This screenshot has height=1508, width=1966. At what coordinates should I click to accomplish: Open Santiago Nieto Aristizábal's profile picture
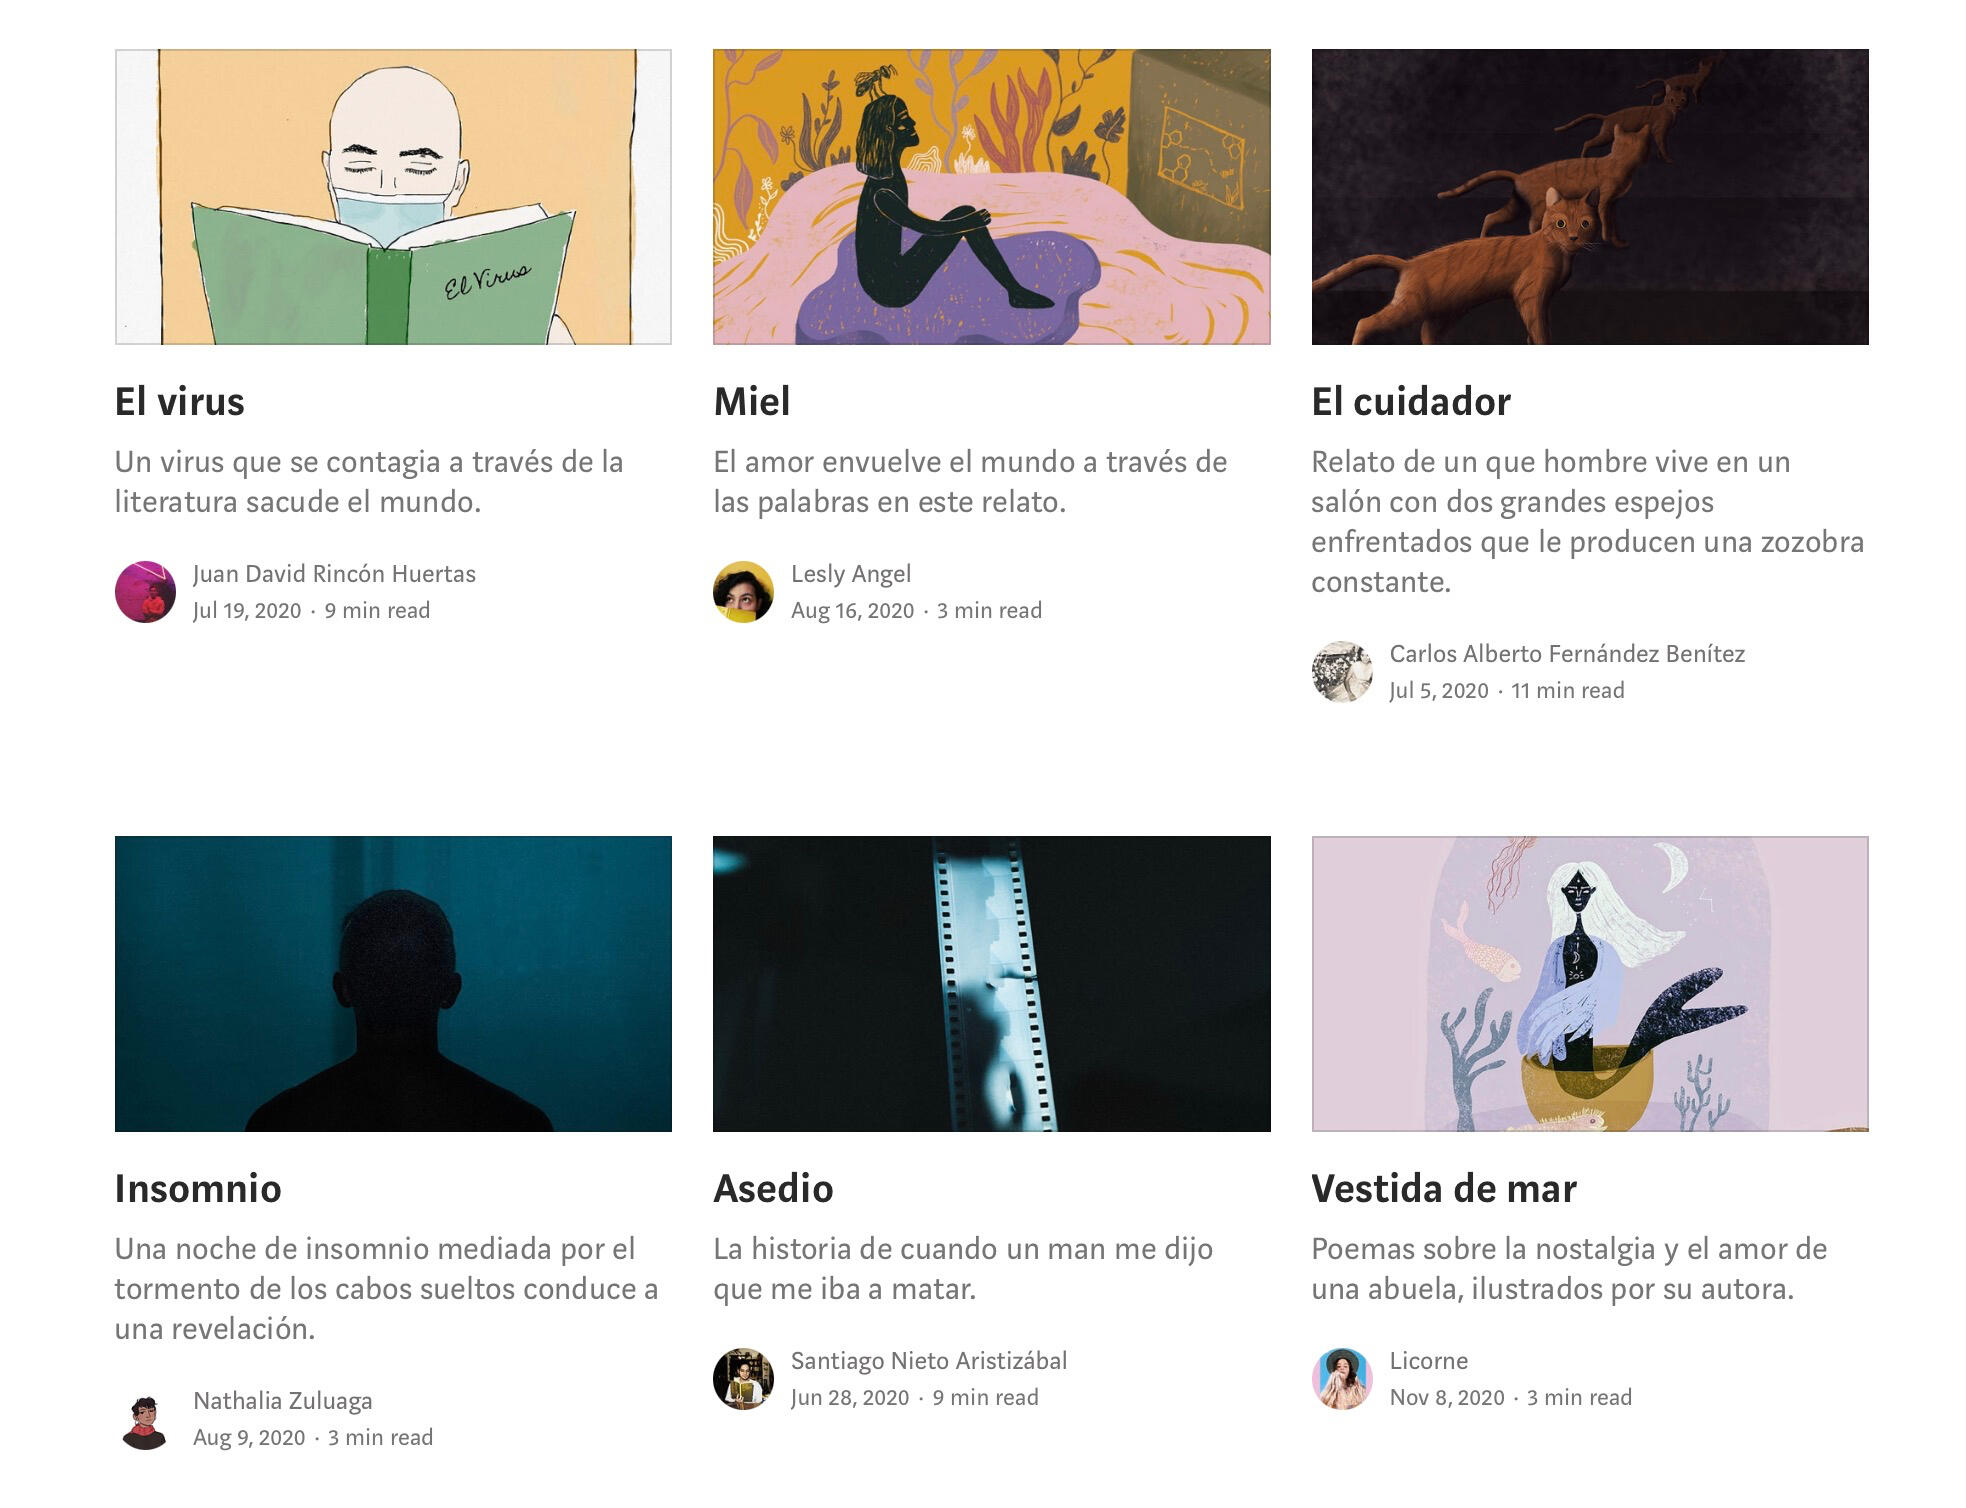743,1379
